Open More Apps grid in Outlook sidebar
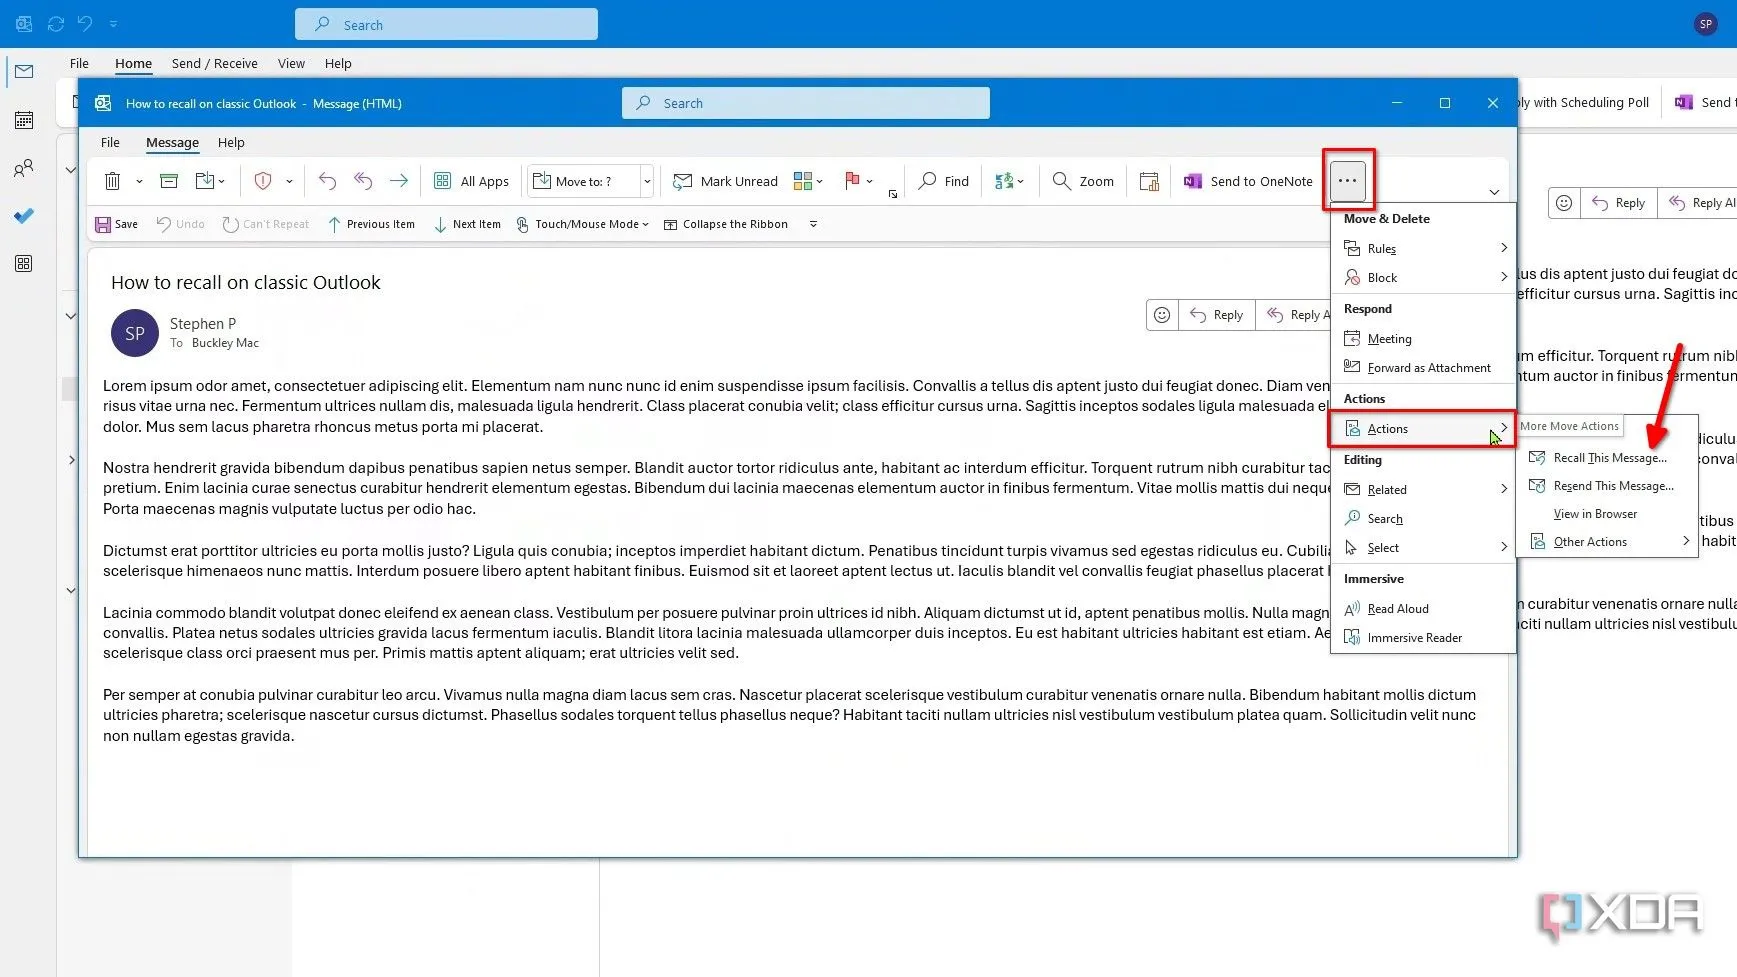The height and width of the screenshot is (977, 1737). [x=24, y=263]
